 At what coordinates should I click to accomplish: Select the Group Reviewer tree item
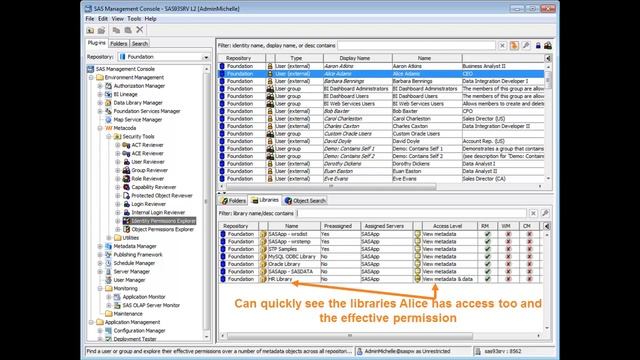[x=149, y=171]
